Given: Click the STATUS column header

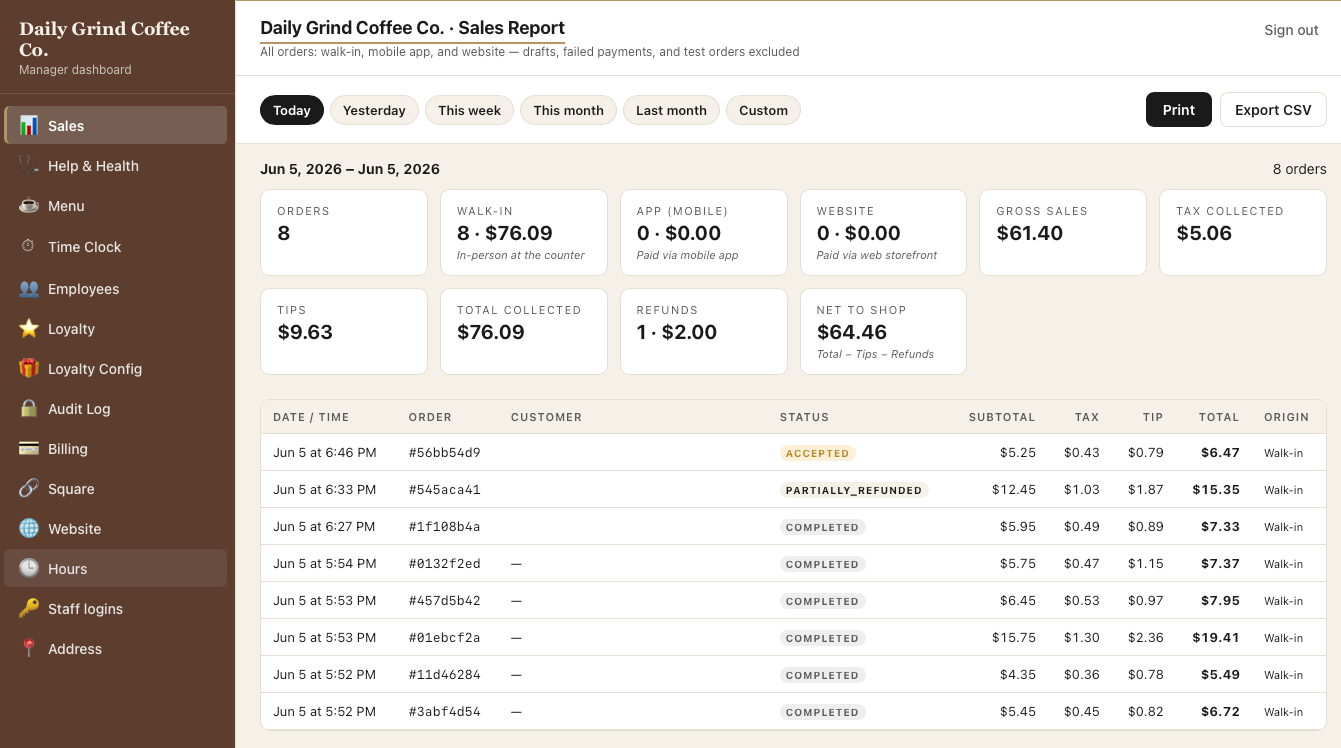Looking at the screenshot, I should click(x=804, y=417).
